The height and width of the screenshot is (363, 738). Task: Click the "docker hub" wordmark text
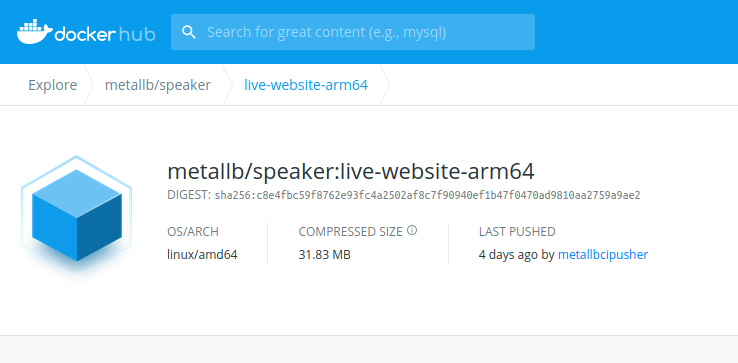[105, 34]
